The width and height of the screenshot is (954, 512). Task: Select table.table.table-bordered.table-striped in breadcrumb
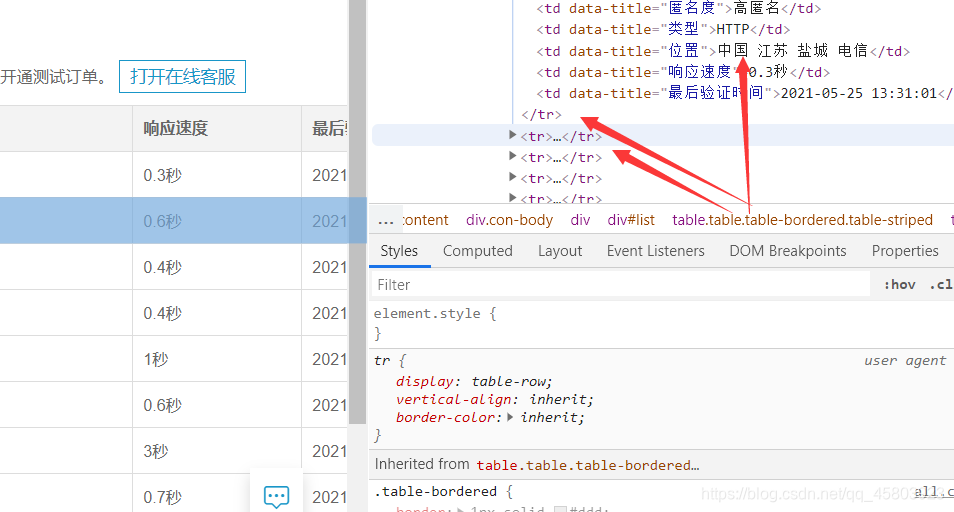[802, 220]
